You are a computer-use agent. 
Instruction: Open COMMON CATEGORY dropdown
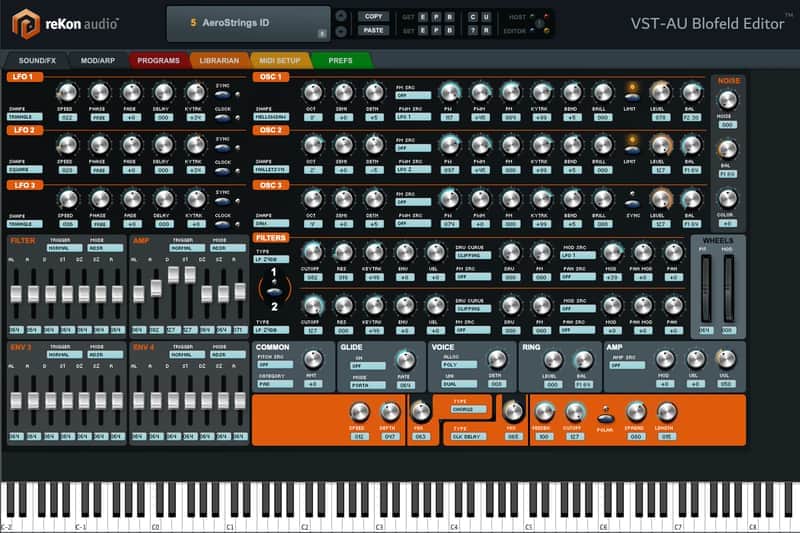click(x=276, y=384)
